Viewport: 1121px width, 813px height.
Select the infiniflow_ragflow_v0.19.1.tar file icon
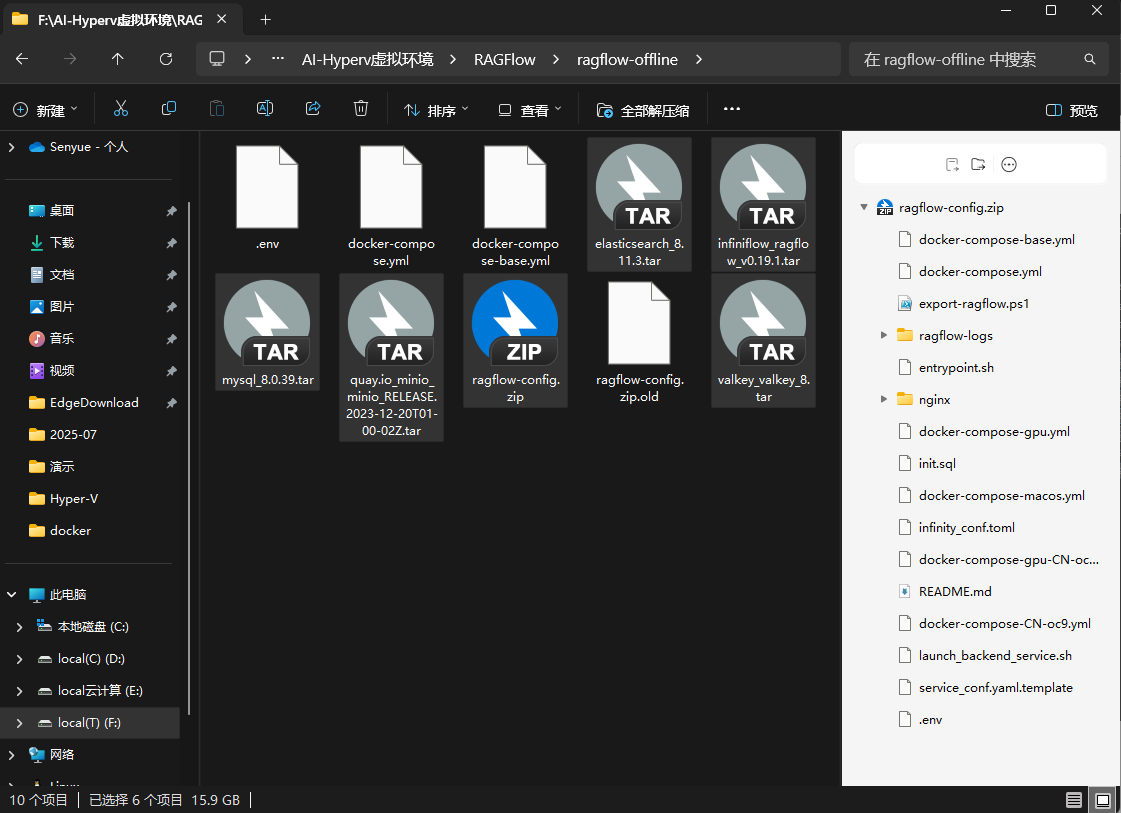pos(763,187)
